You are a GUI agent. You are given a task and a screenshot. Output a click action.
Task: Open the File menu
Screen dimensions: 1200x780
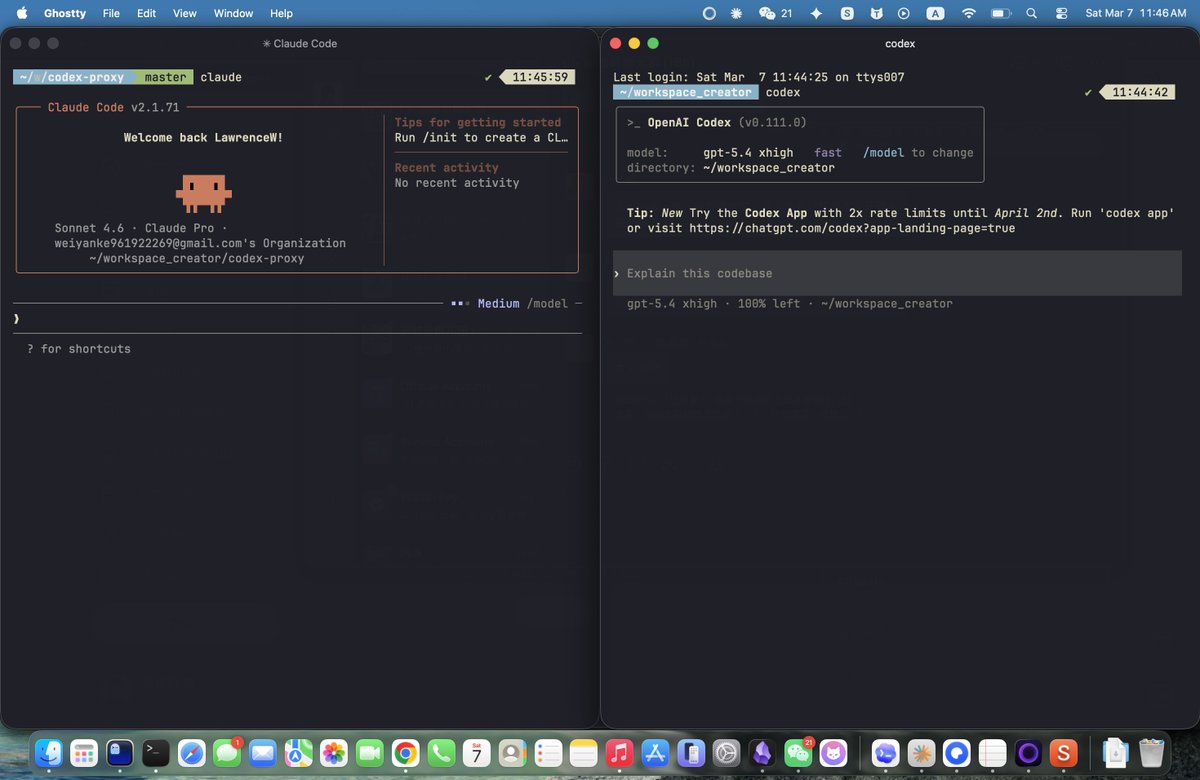(111, 13)
